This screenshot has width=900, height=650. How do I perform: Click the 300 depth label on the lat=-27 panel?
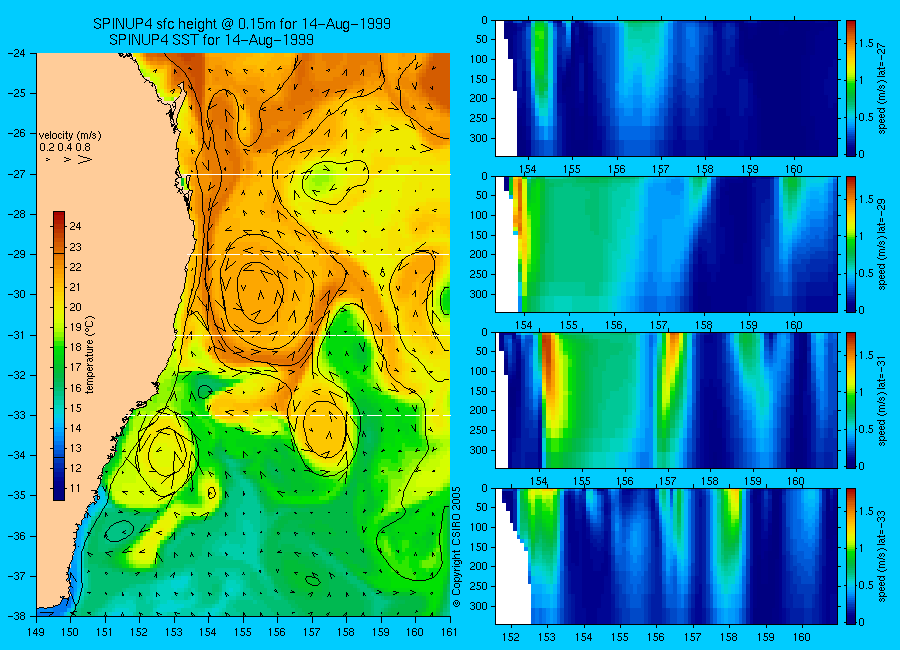479,138
